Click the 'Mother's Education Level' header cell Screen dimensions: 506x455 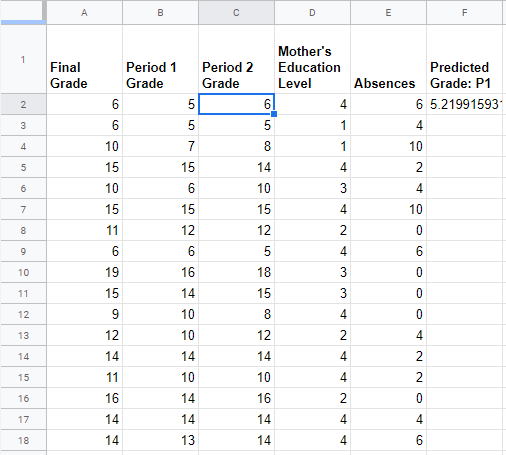click(312, 59)
